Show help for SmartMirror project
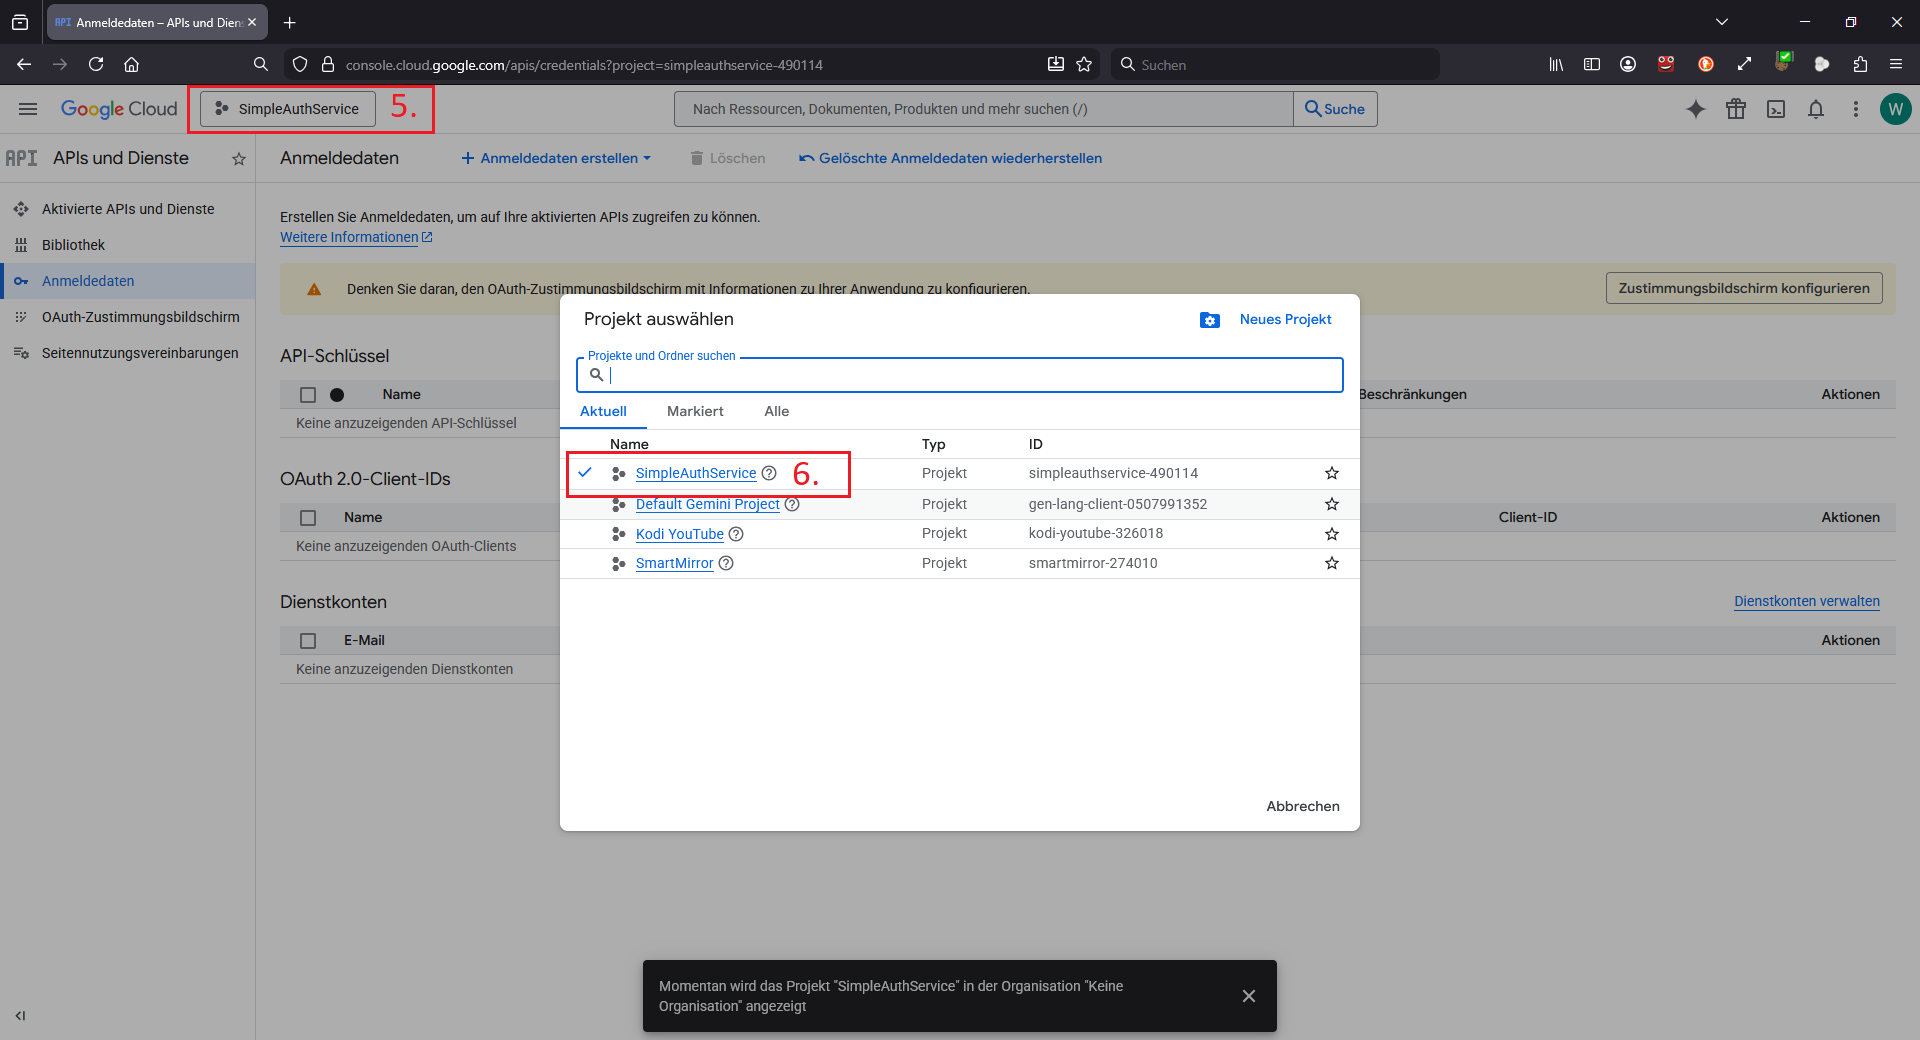 pyautogui.click(x=726, y=563)
